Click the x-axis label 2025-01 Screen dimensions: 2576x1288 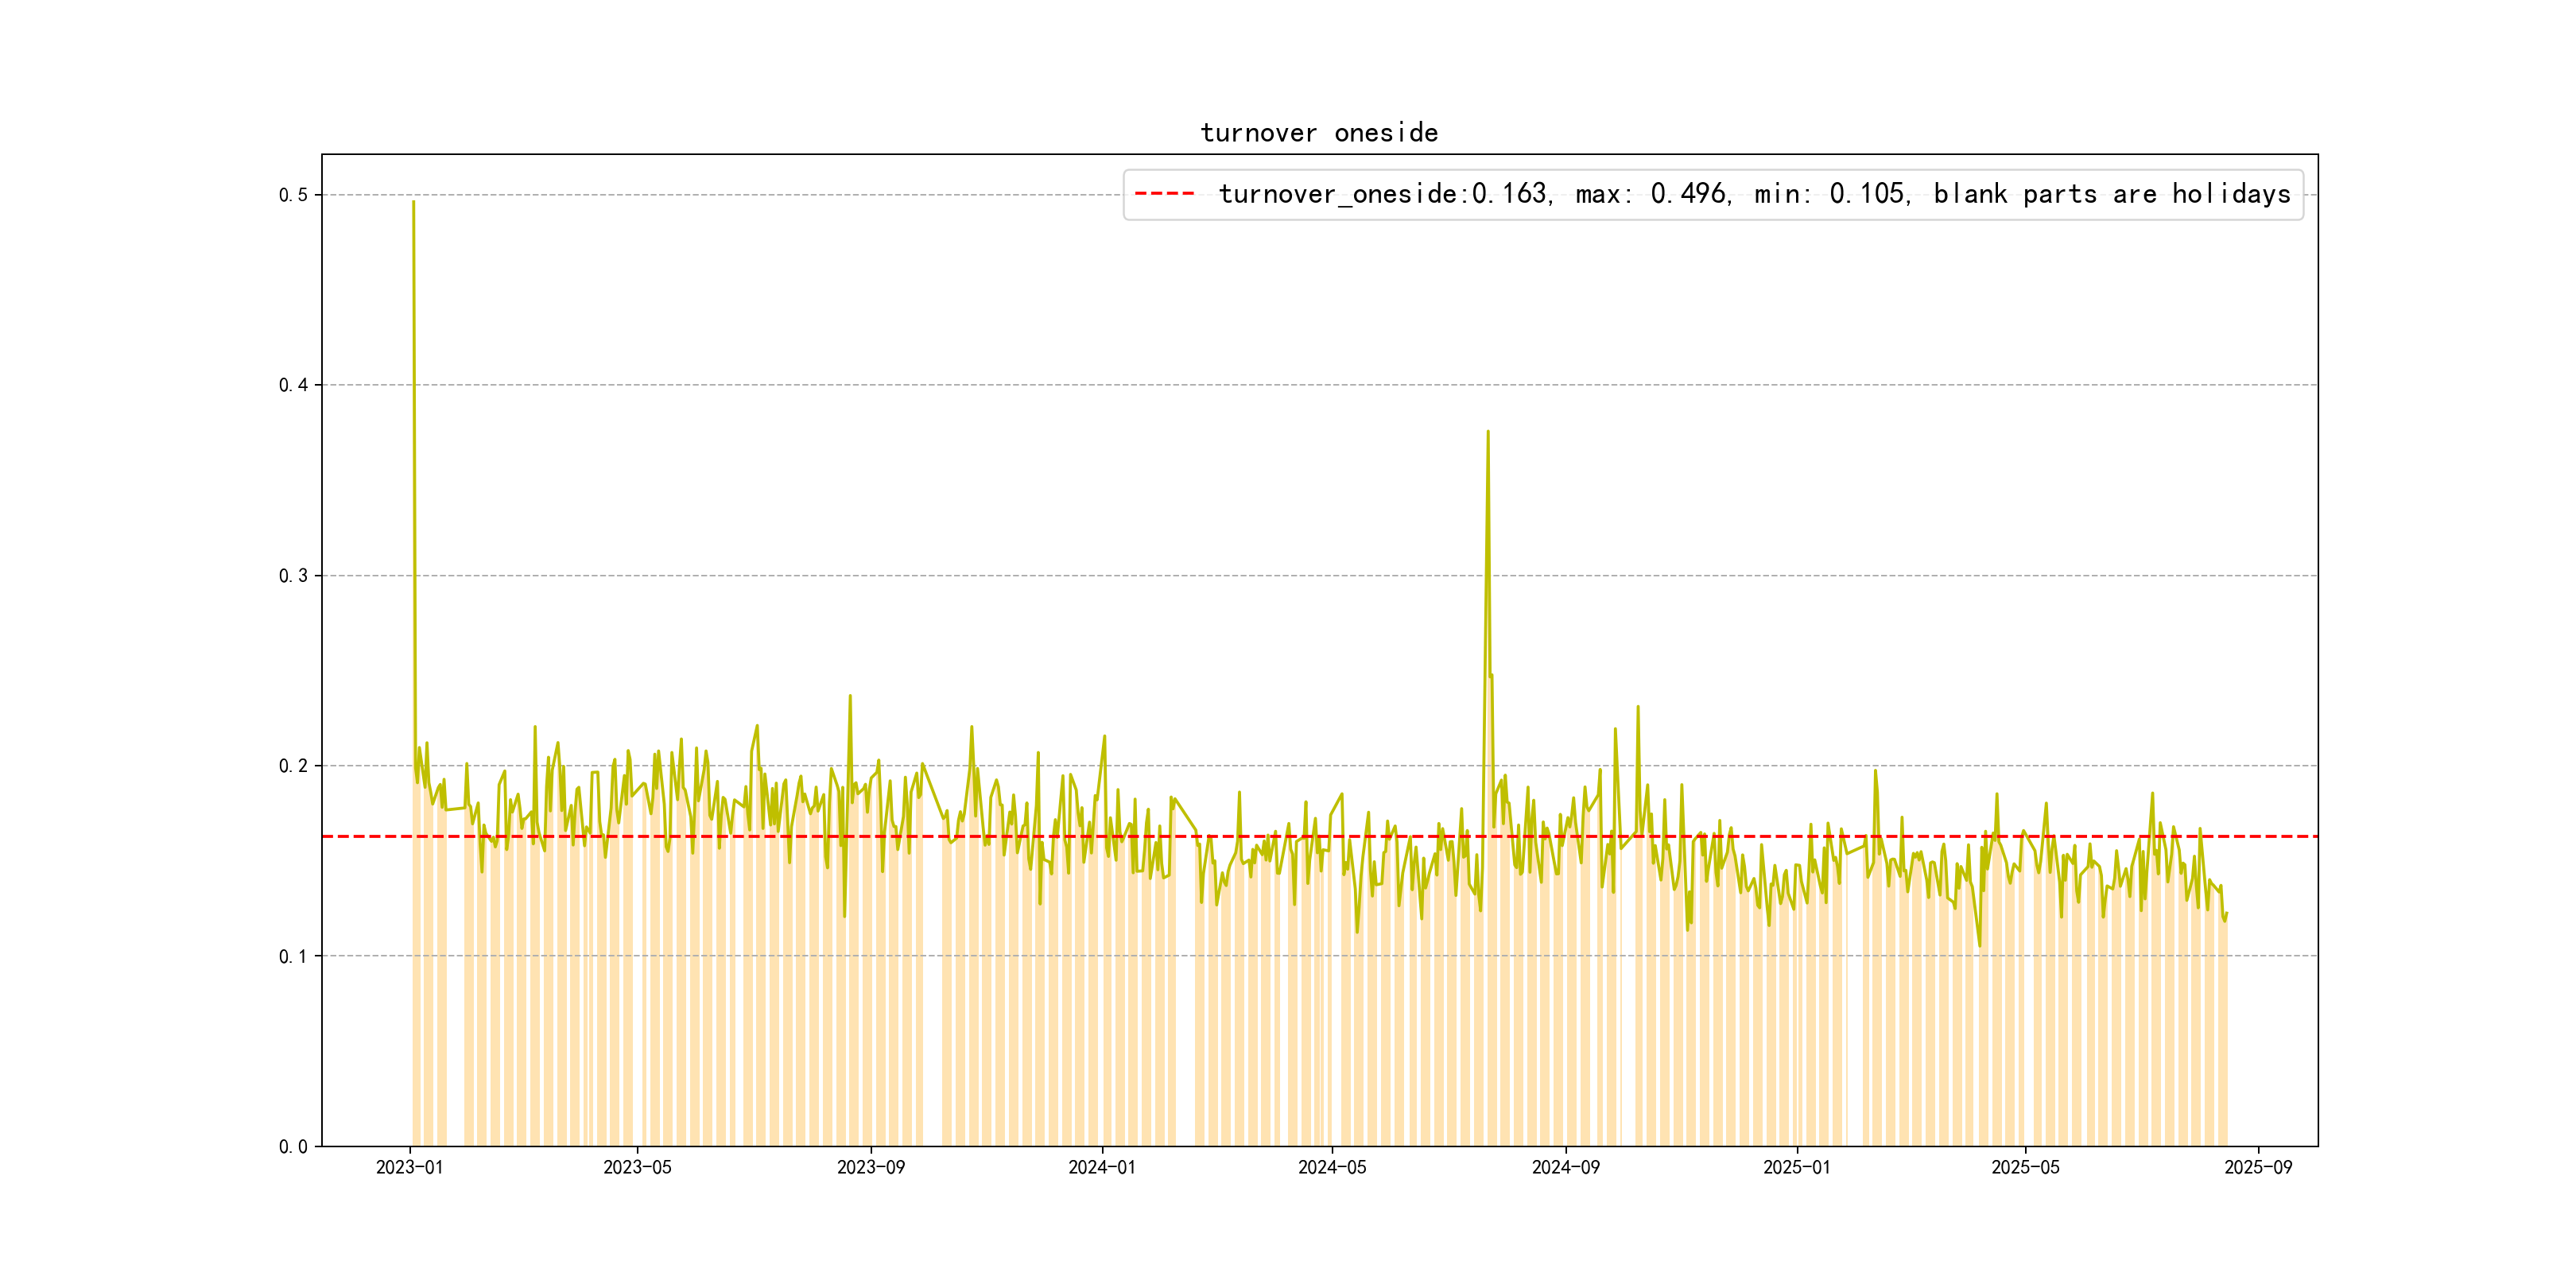pyautogui.click(x=1797, y=1168)
